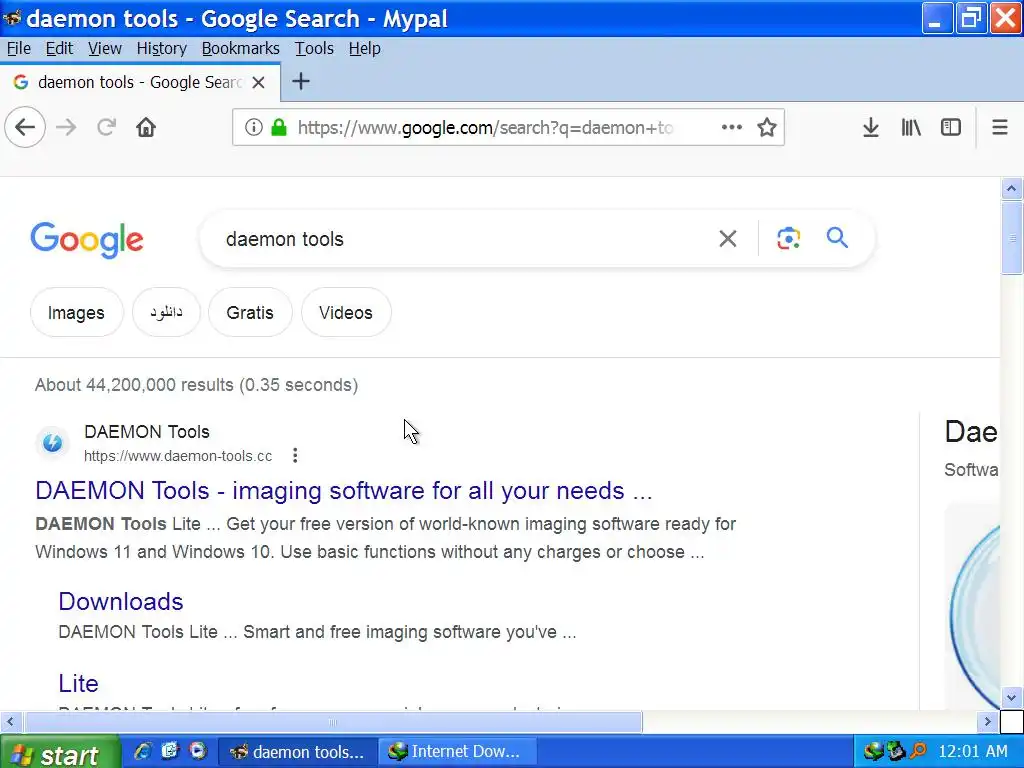Open the Downloads toolbar arrow icon

tap(871, 127)
